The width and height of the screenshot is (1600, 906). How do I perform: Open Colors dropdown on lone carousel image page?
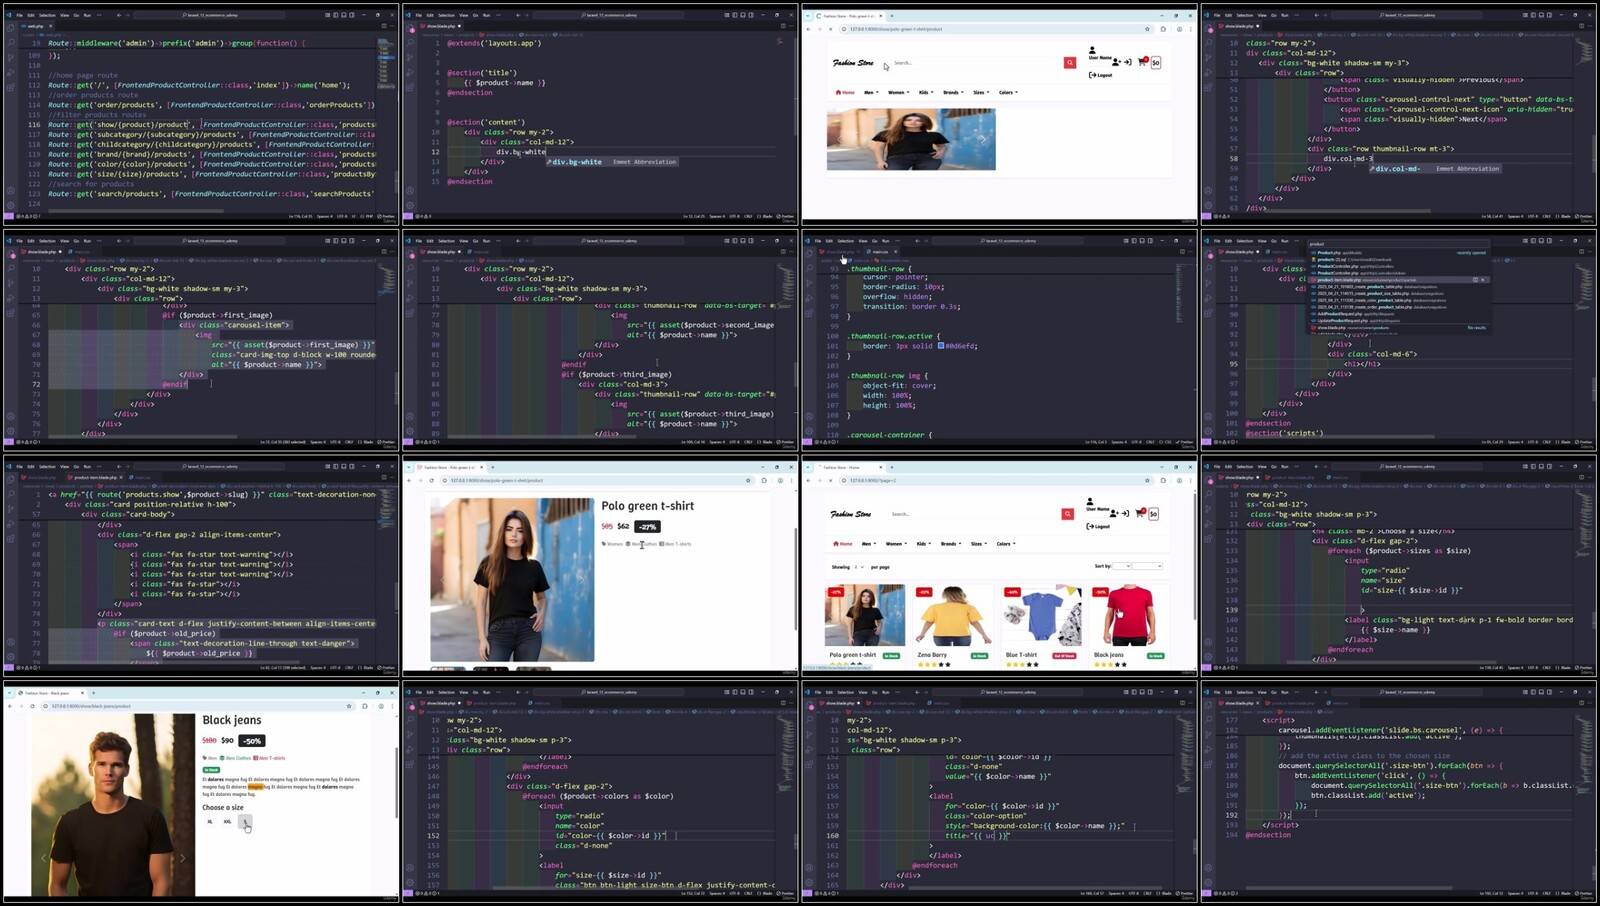(1008, 92)
